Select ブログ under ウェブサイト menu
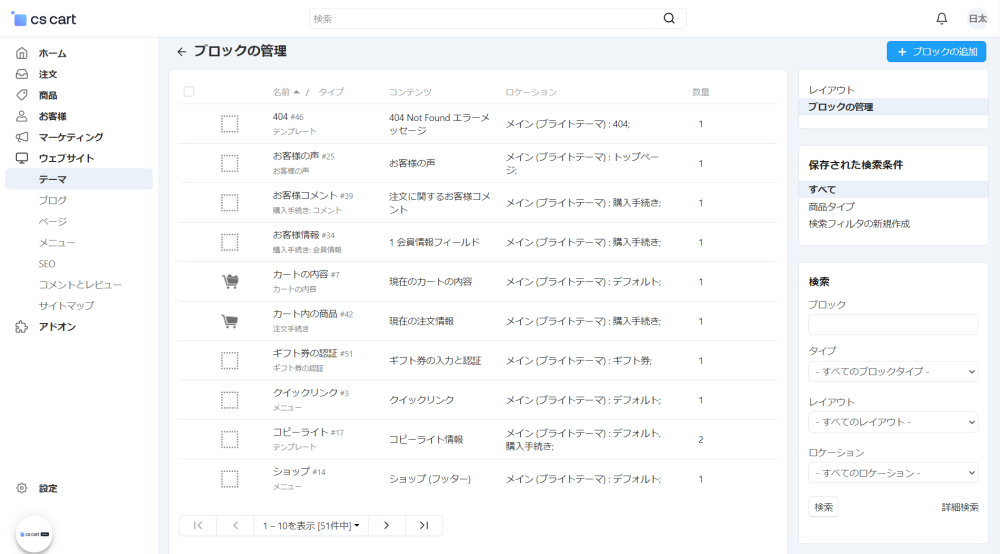This screenshot has width=1000, height=554. pyautogui.click(x=52, y=200)
